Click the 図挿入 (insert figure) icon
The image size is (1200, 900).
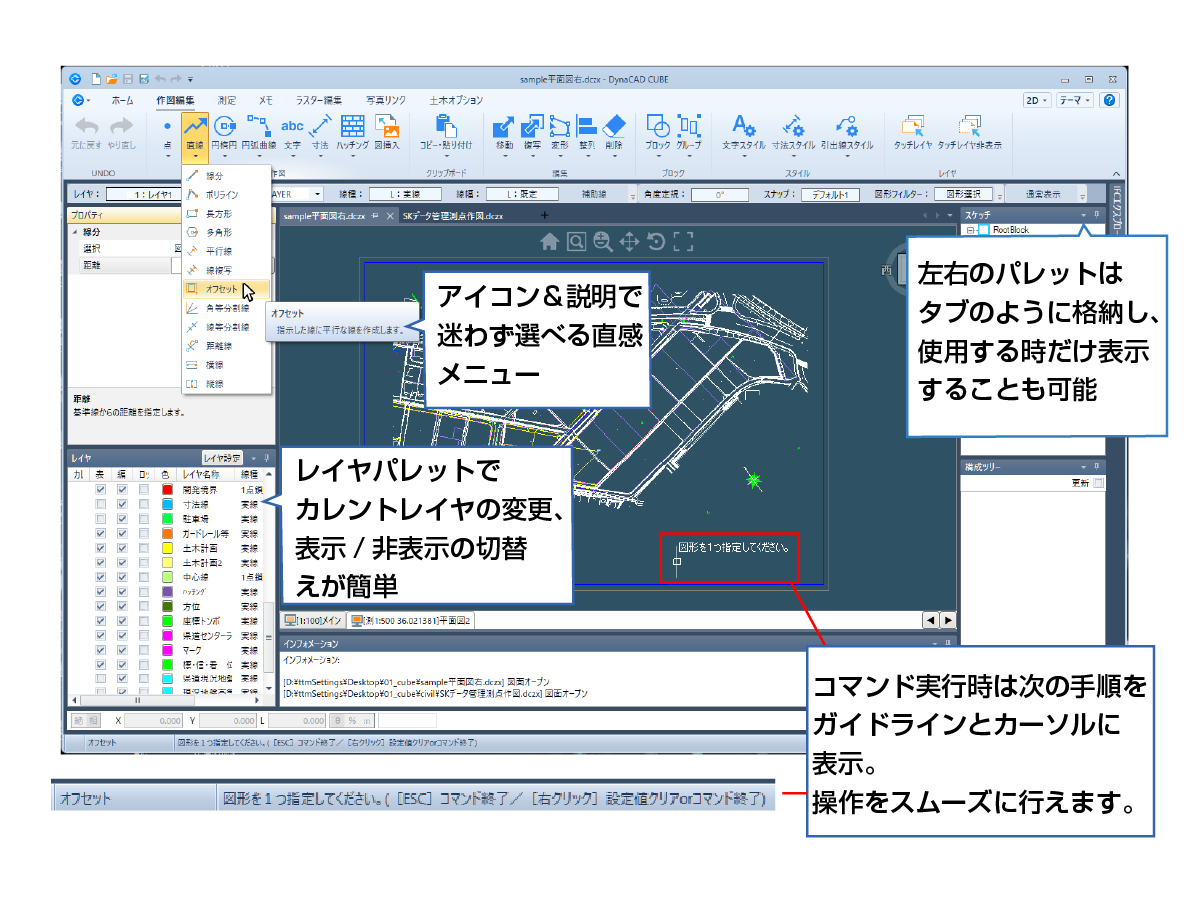(386, 132)
